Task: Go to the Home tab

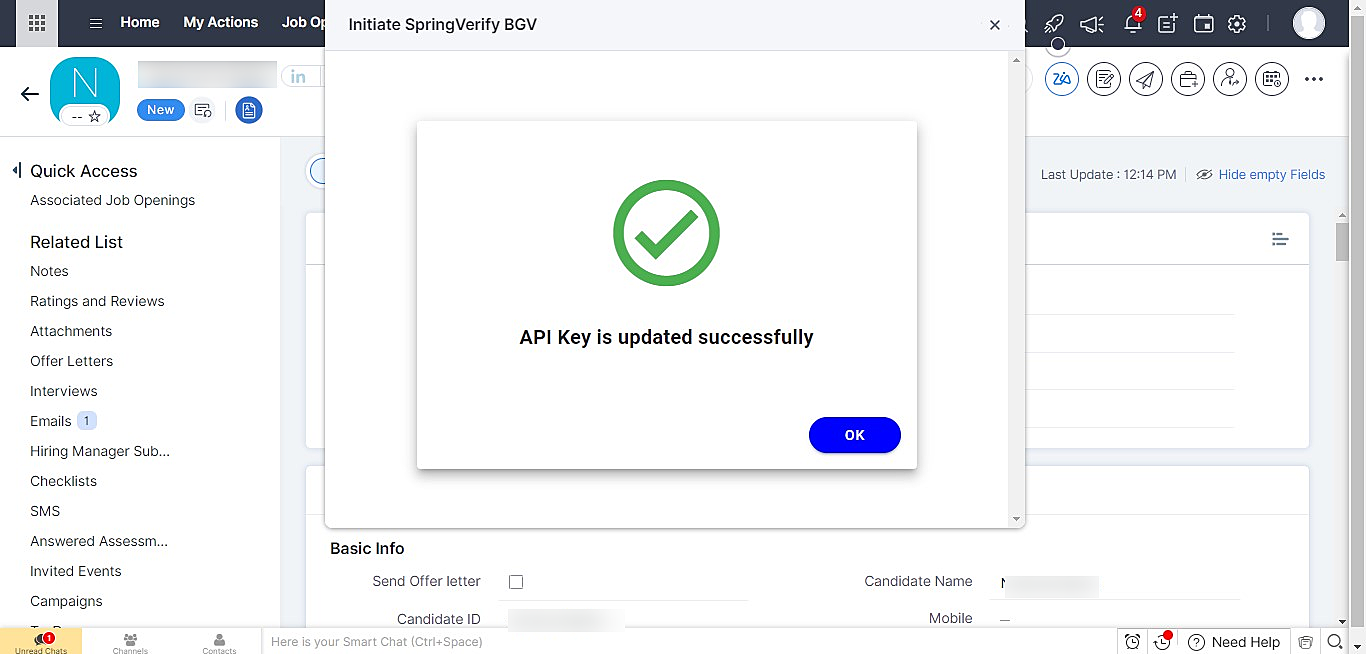Action: (140, 22)
